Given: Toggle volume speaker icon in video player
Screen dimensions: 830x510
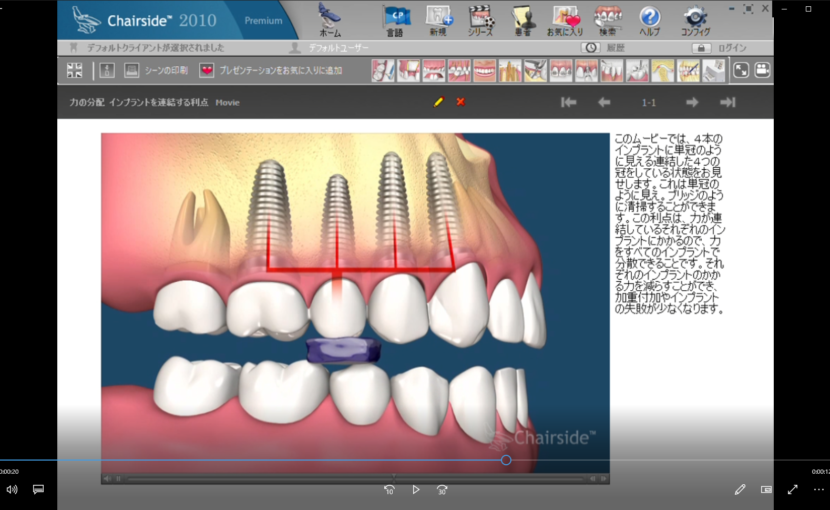Looking at the screenshot, I should click(x=12, y=490).
